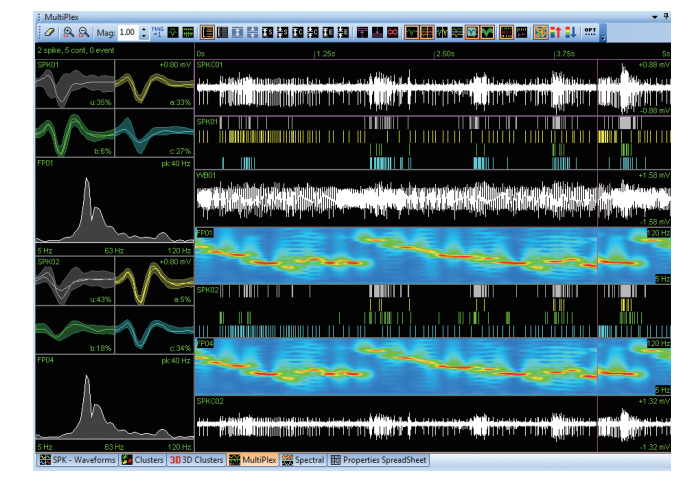Screen dimensions: 698x490
Task: Reset magnification with MAG=1 icon
Action: pos(158,32)
